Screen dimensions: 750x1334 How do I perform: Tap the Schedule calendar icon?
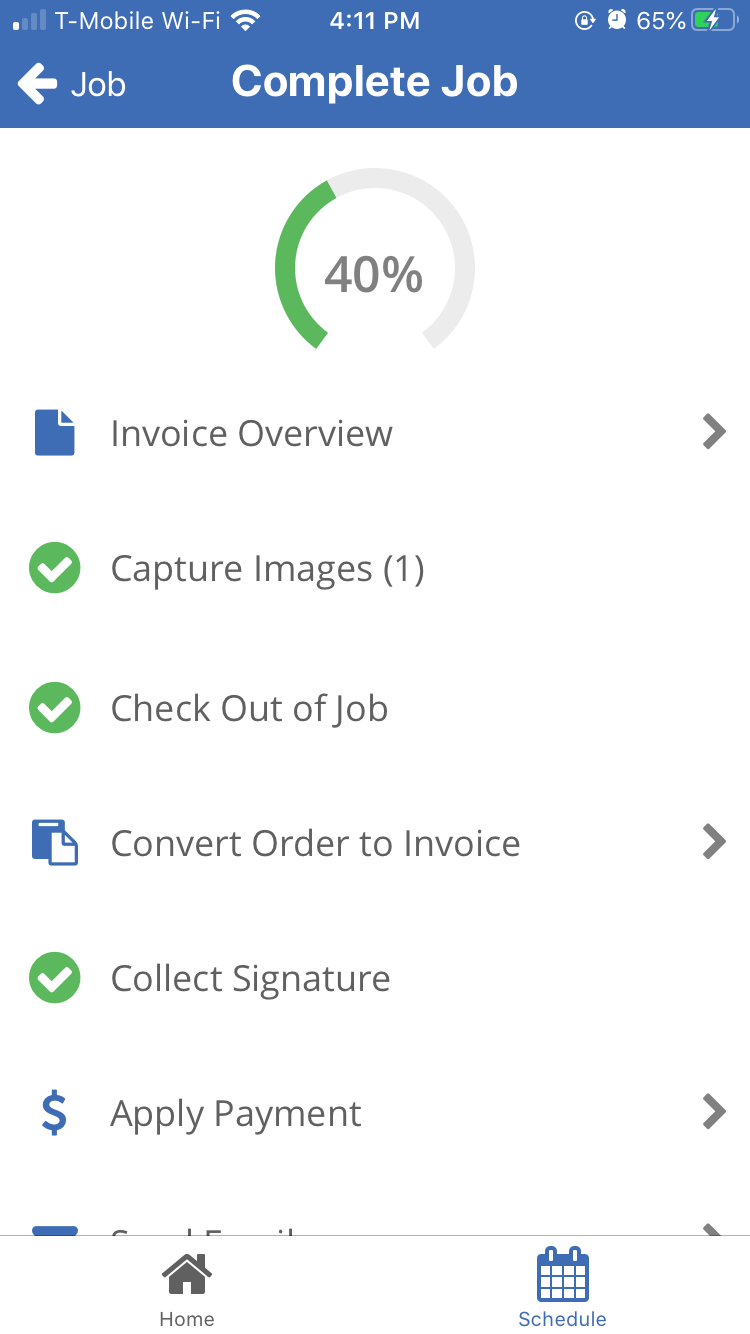[x=562, y=1275]
